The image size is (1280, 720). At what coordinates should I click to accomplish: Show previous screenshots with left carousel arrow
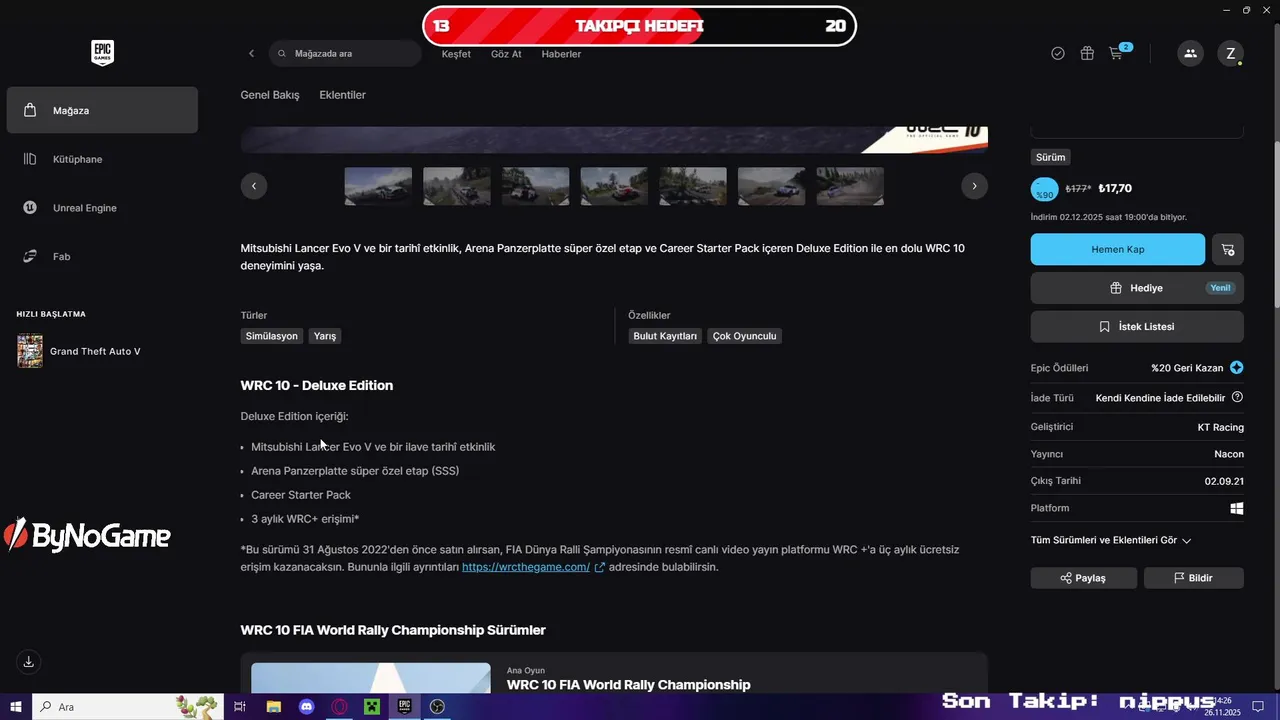coord(254,186)
